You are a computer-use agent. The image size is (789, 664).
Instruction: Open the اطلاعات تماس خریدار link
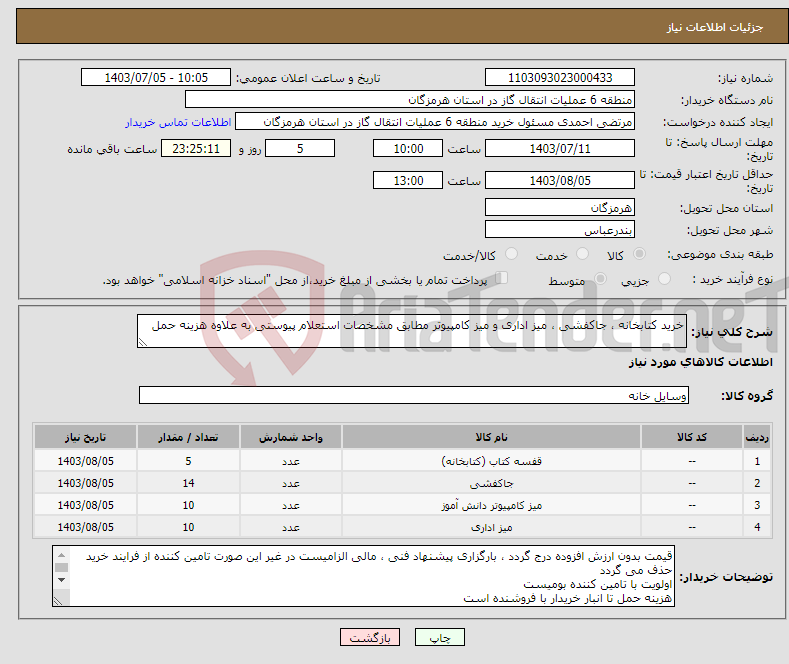pyautogui.click(x=178, y=122)
